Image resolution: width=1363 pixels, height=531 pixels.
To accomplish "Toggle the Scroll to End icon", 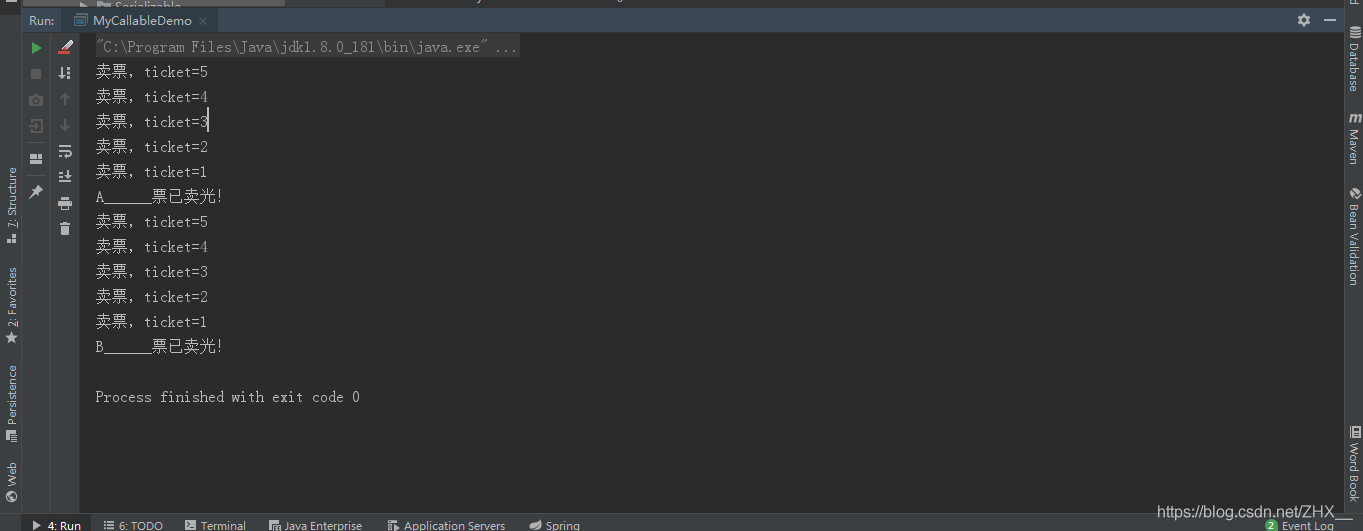I will (x=65, y=176).
